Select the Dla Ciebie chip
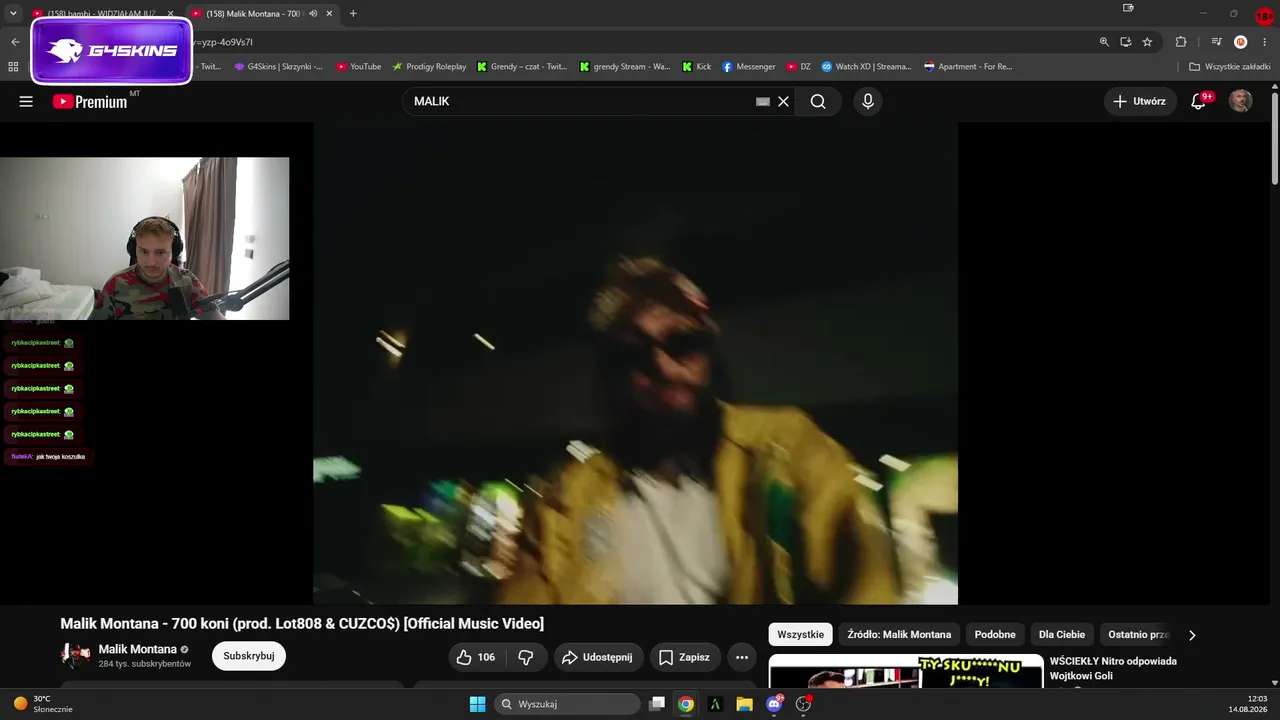Screen dimensions: 1280x720 (x=1062, y=634)
